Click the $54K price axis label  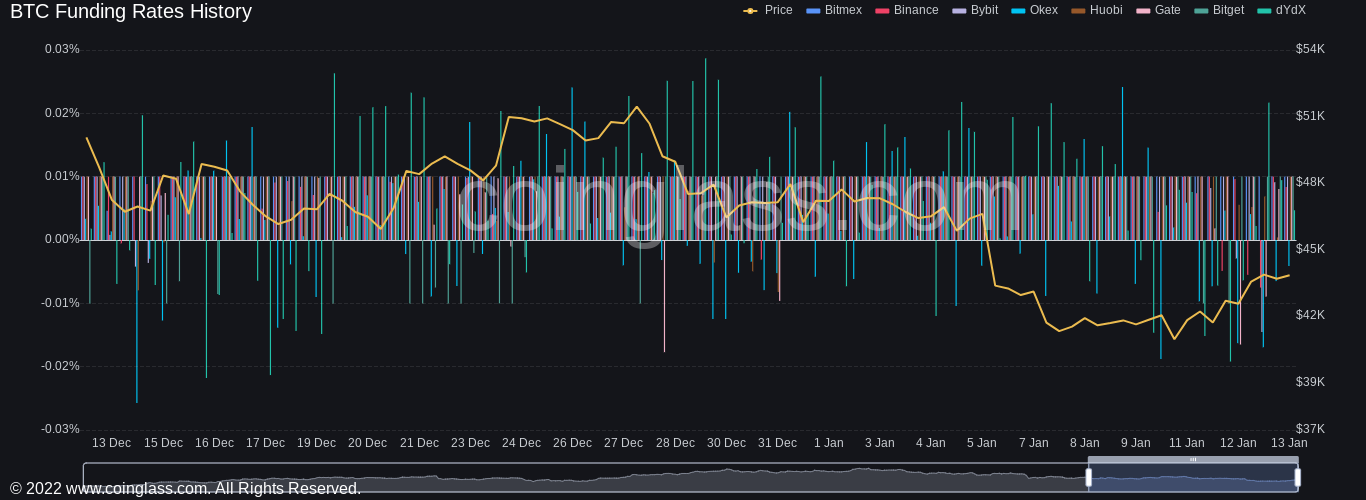click(1310, 49)
